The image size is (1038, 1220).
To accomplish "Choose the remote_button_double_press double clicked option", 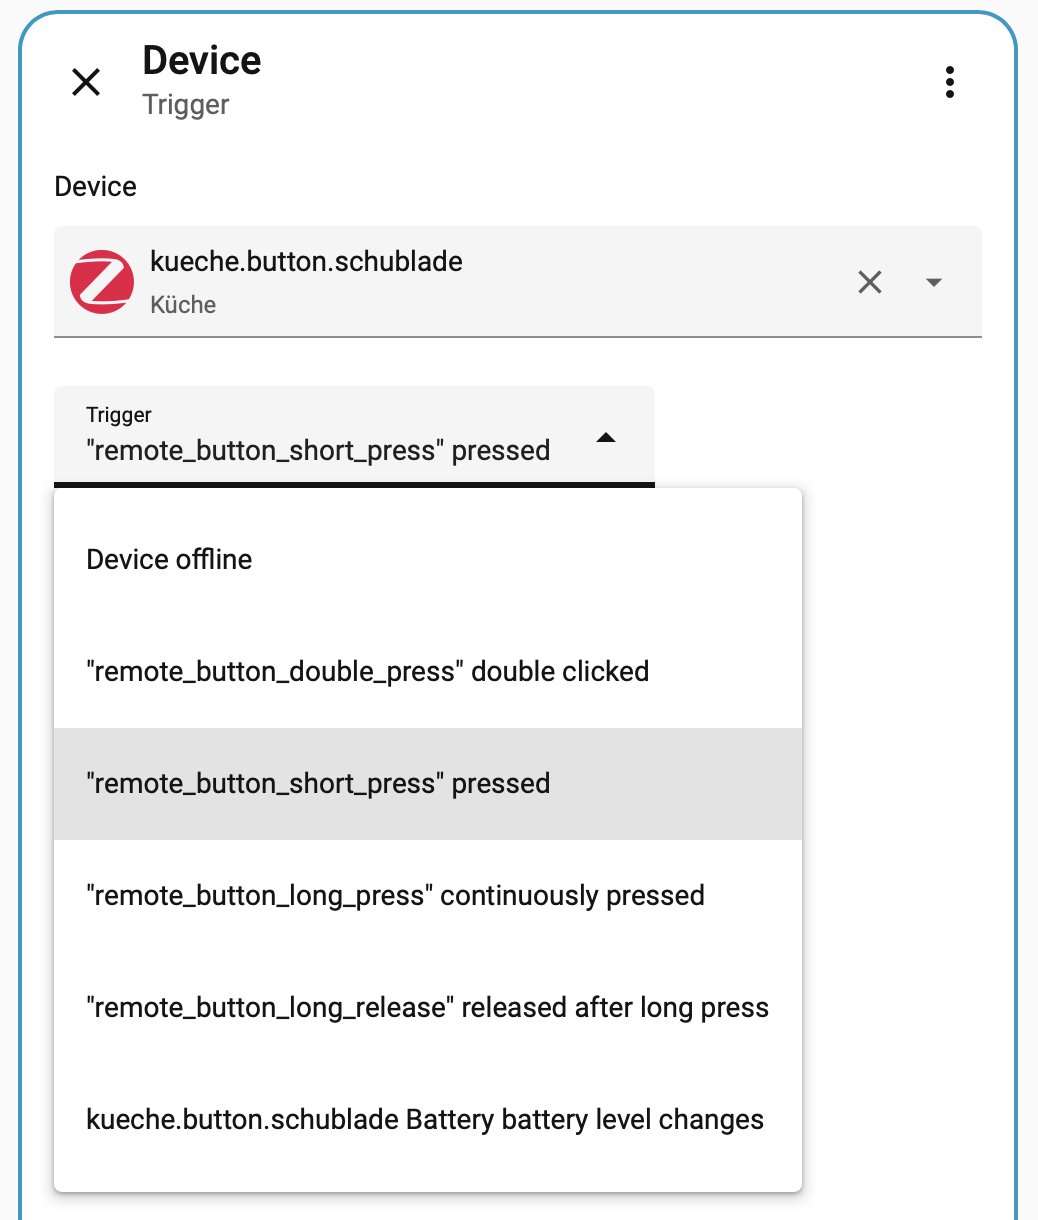I will [368, 671].
